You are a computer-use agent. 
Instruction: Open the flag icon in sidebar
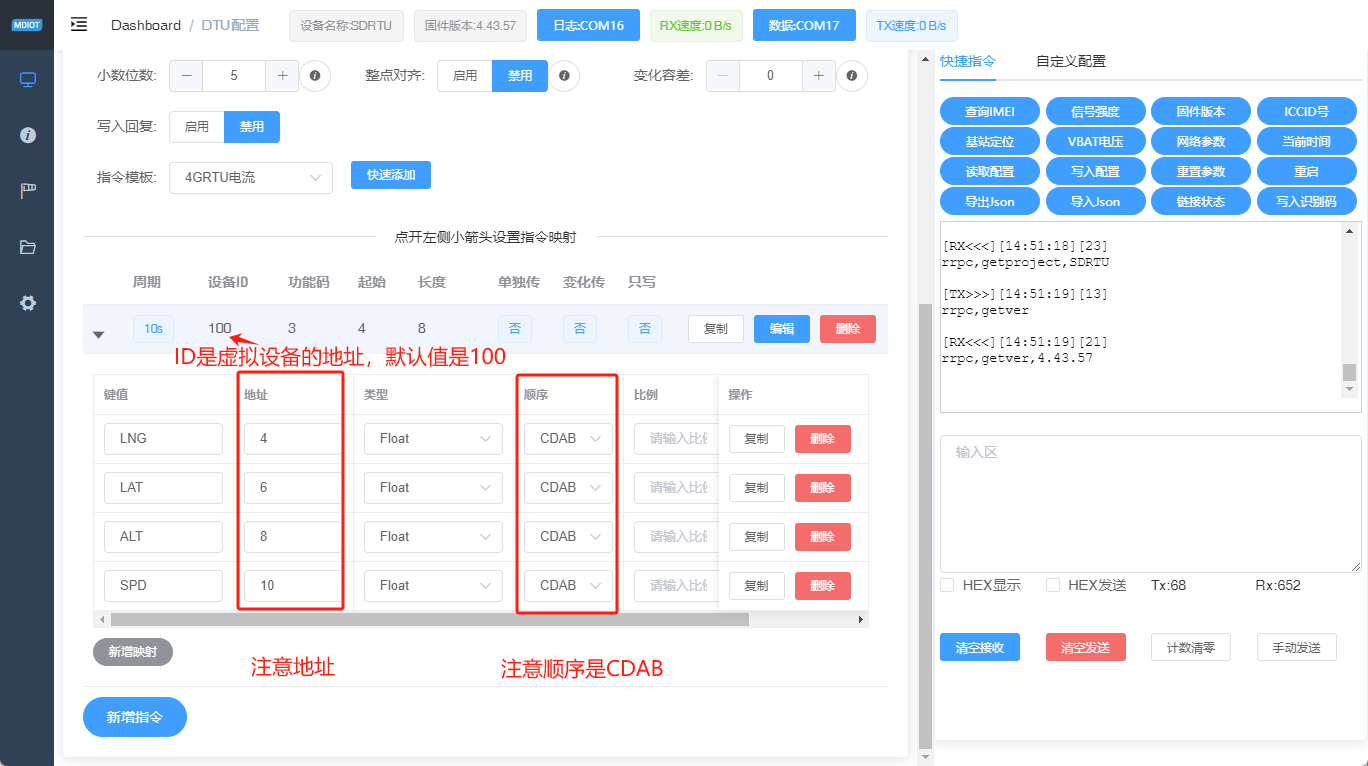tap(28, 191)
